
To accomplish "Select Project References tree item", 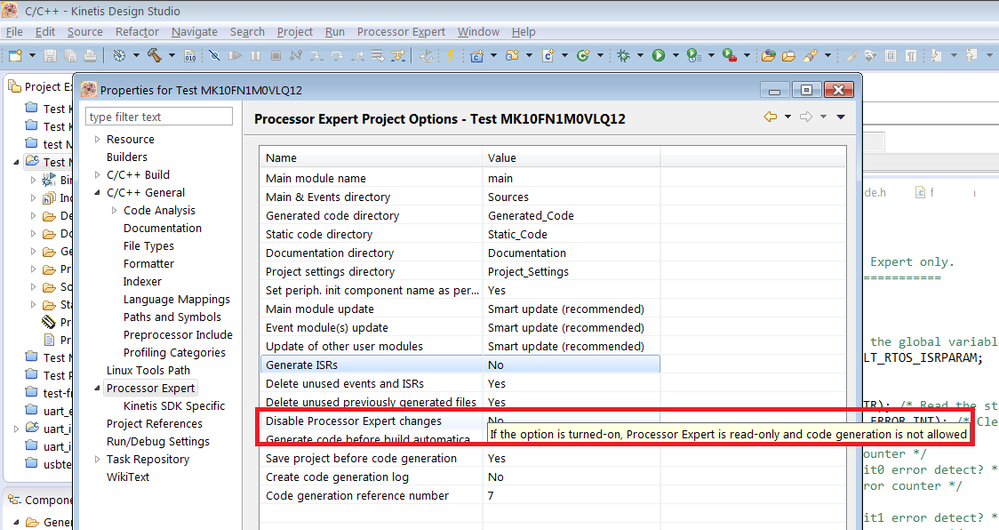I will pos(154,424).
